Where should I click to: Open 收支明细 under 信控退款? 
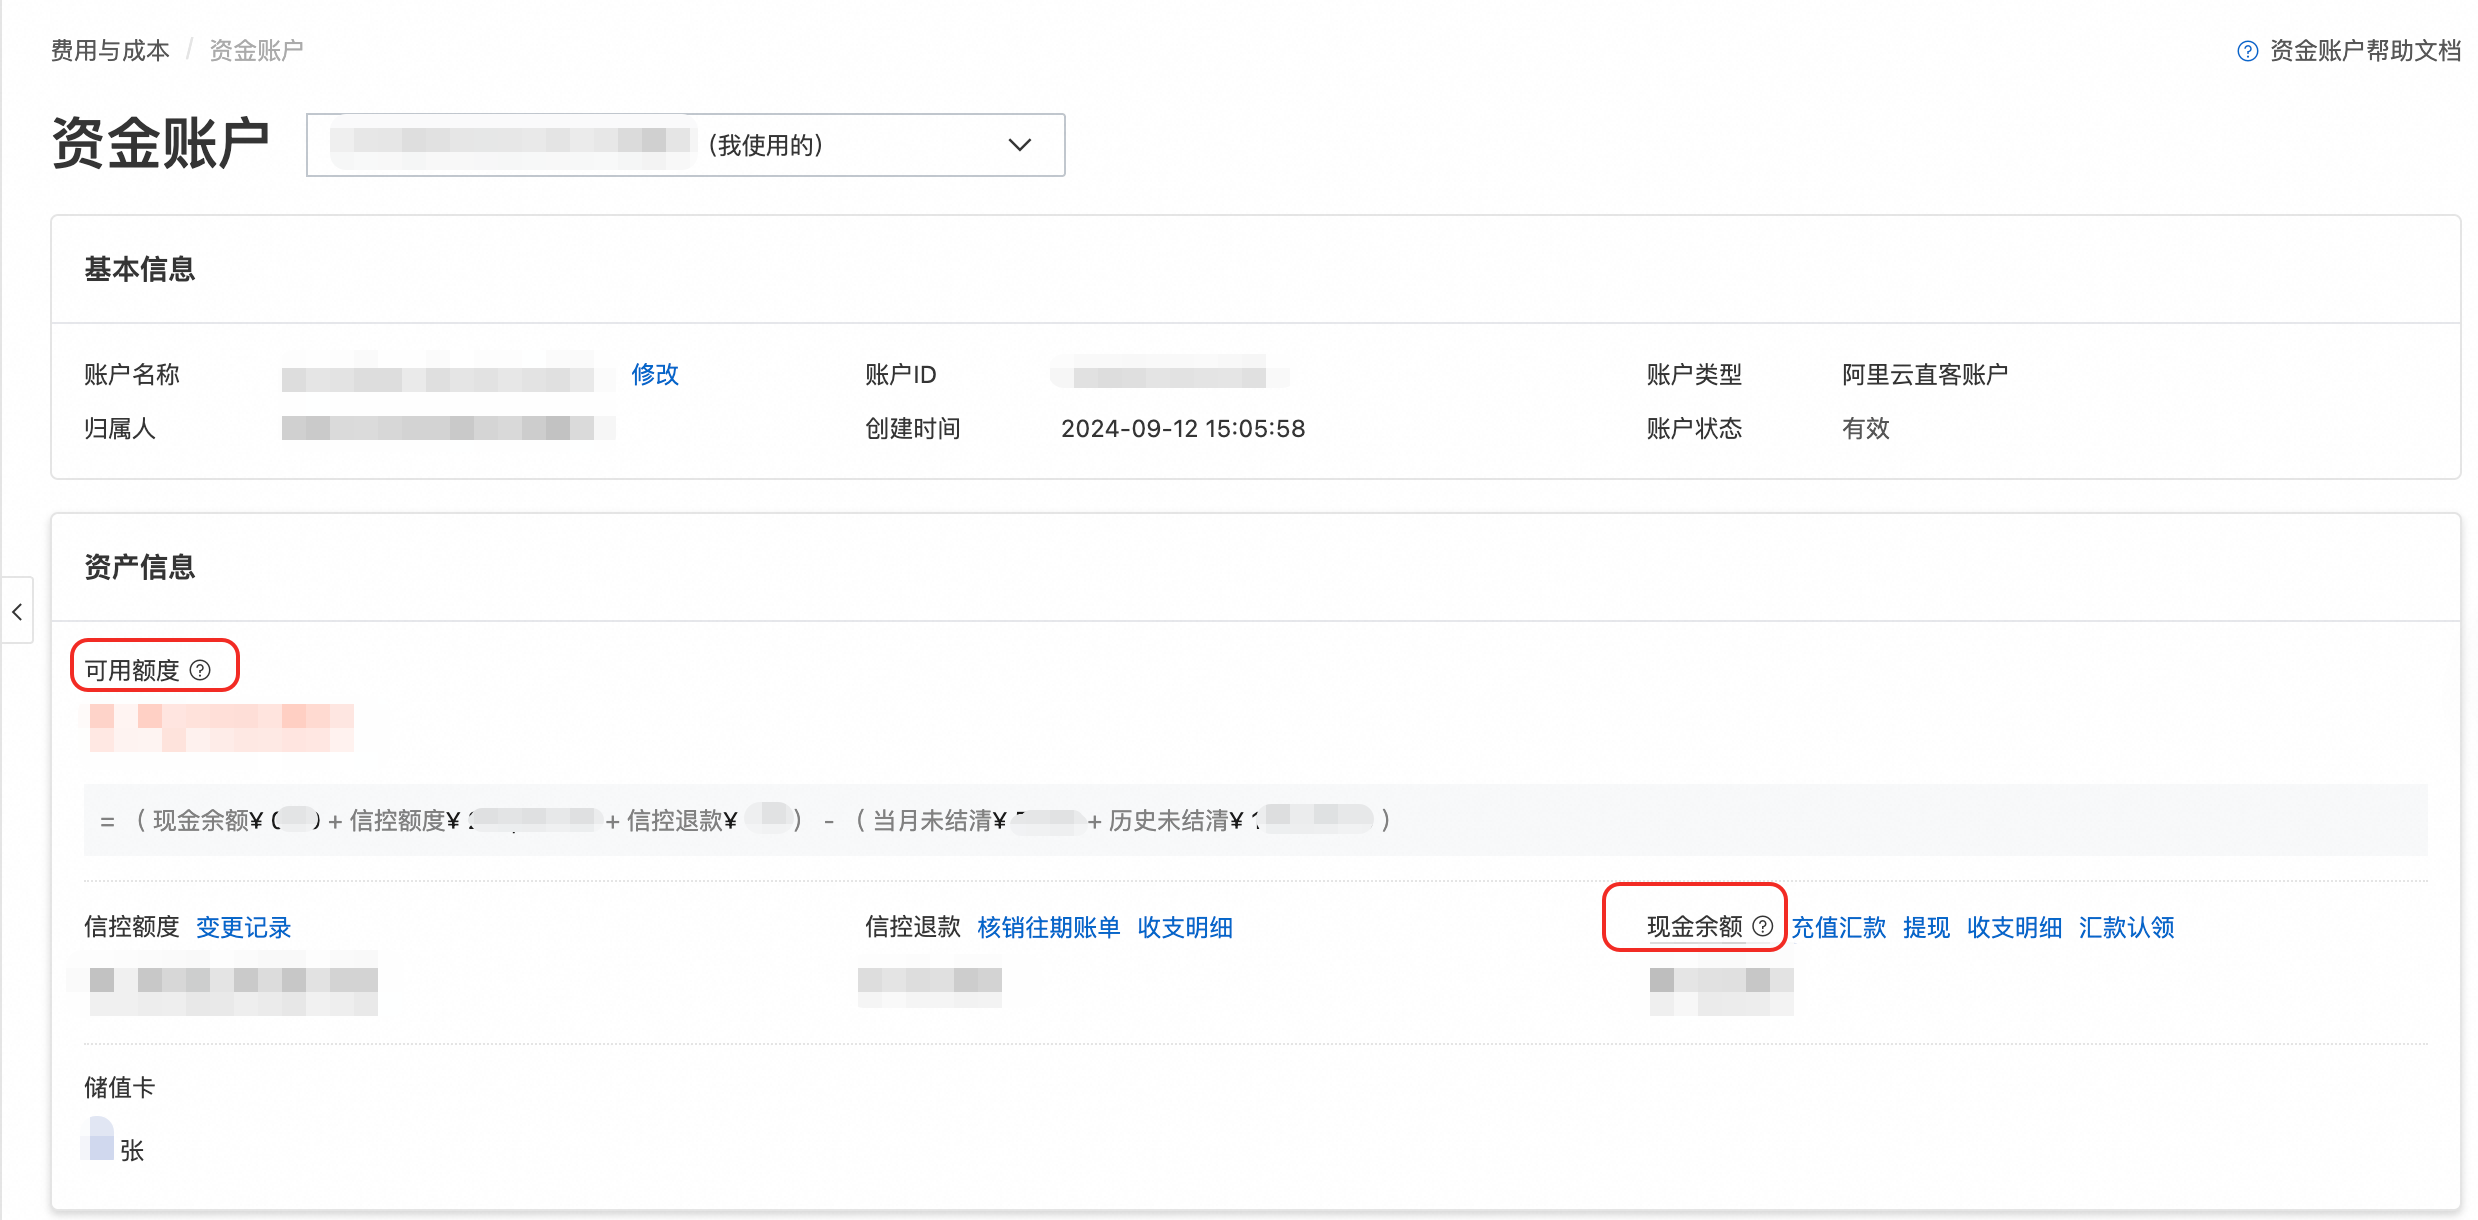pyautogui.click(x=1184, y=927)
